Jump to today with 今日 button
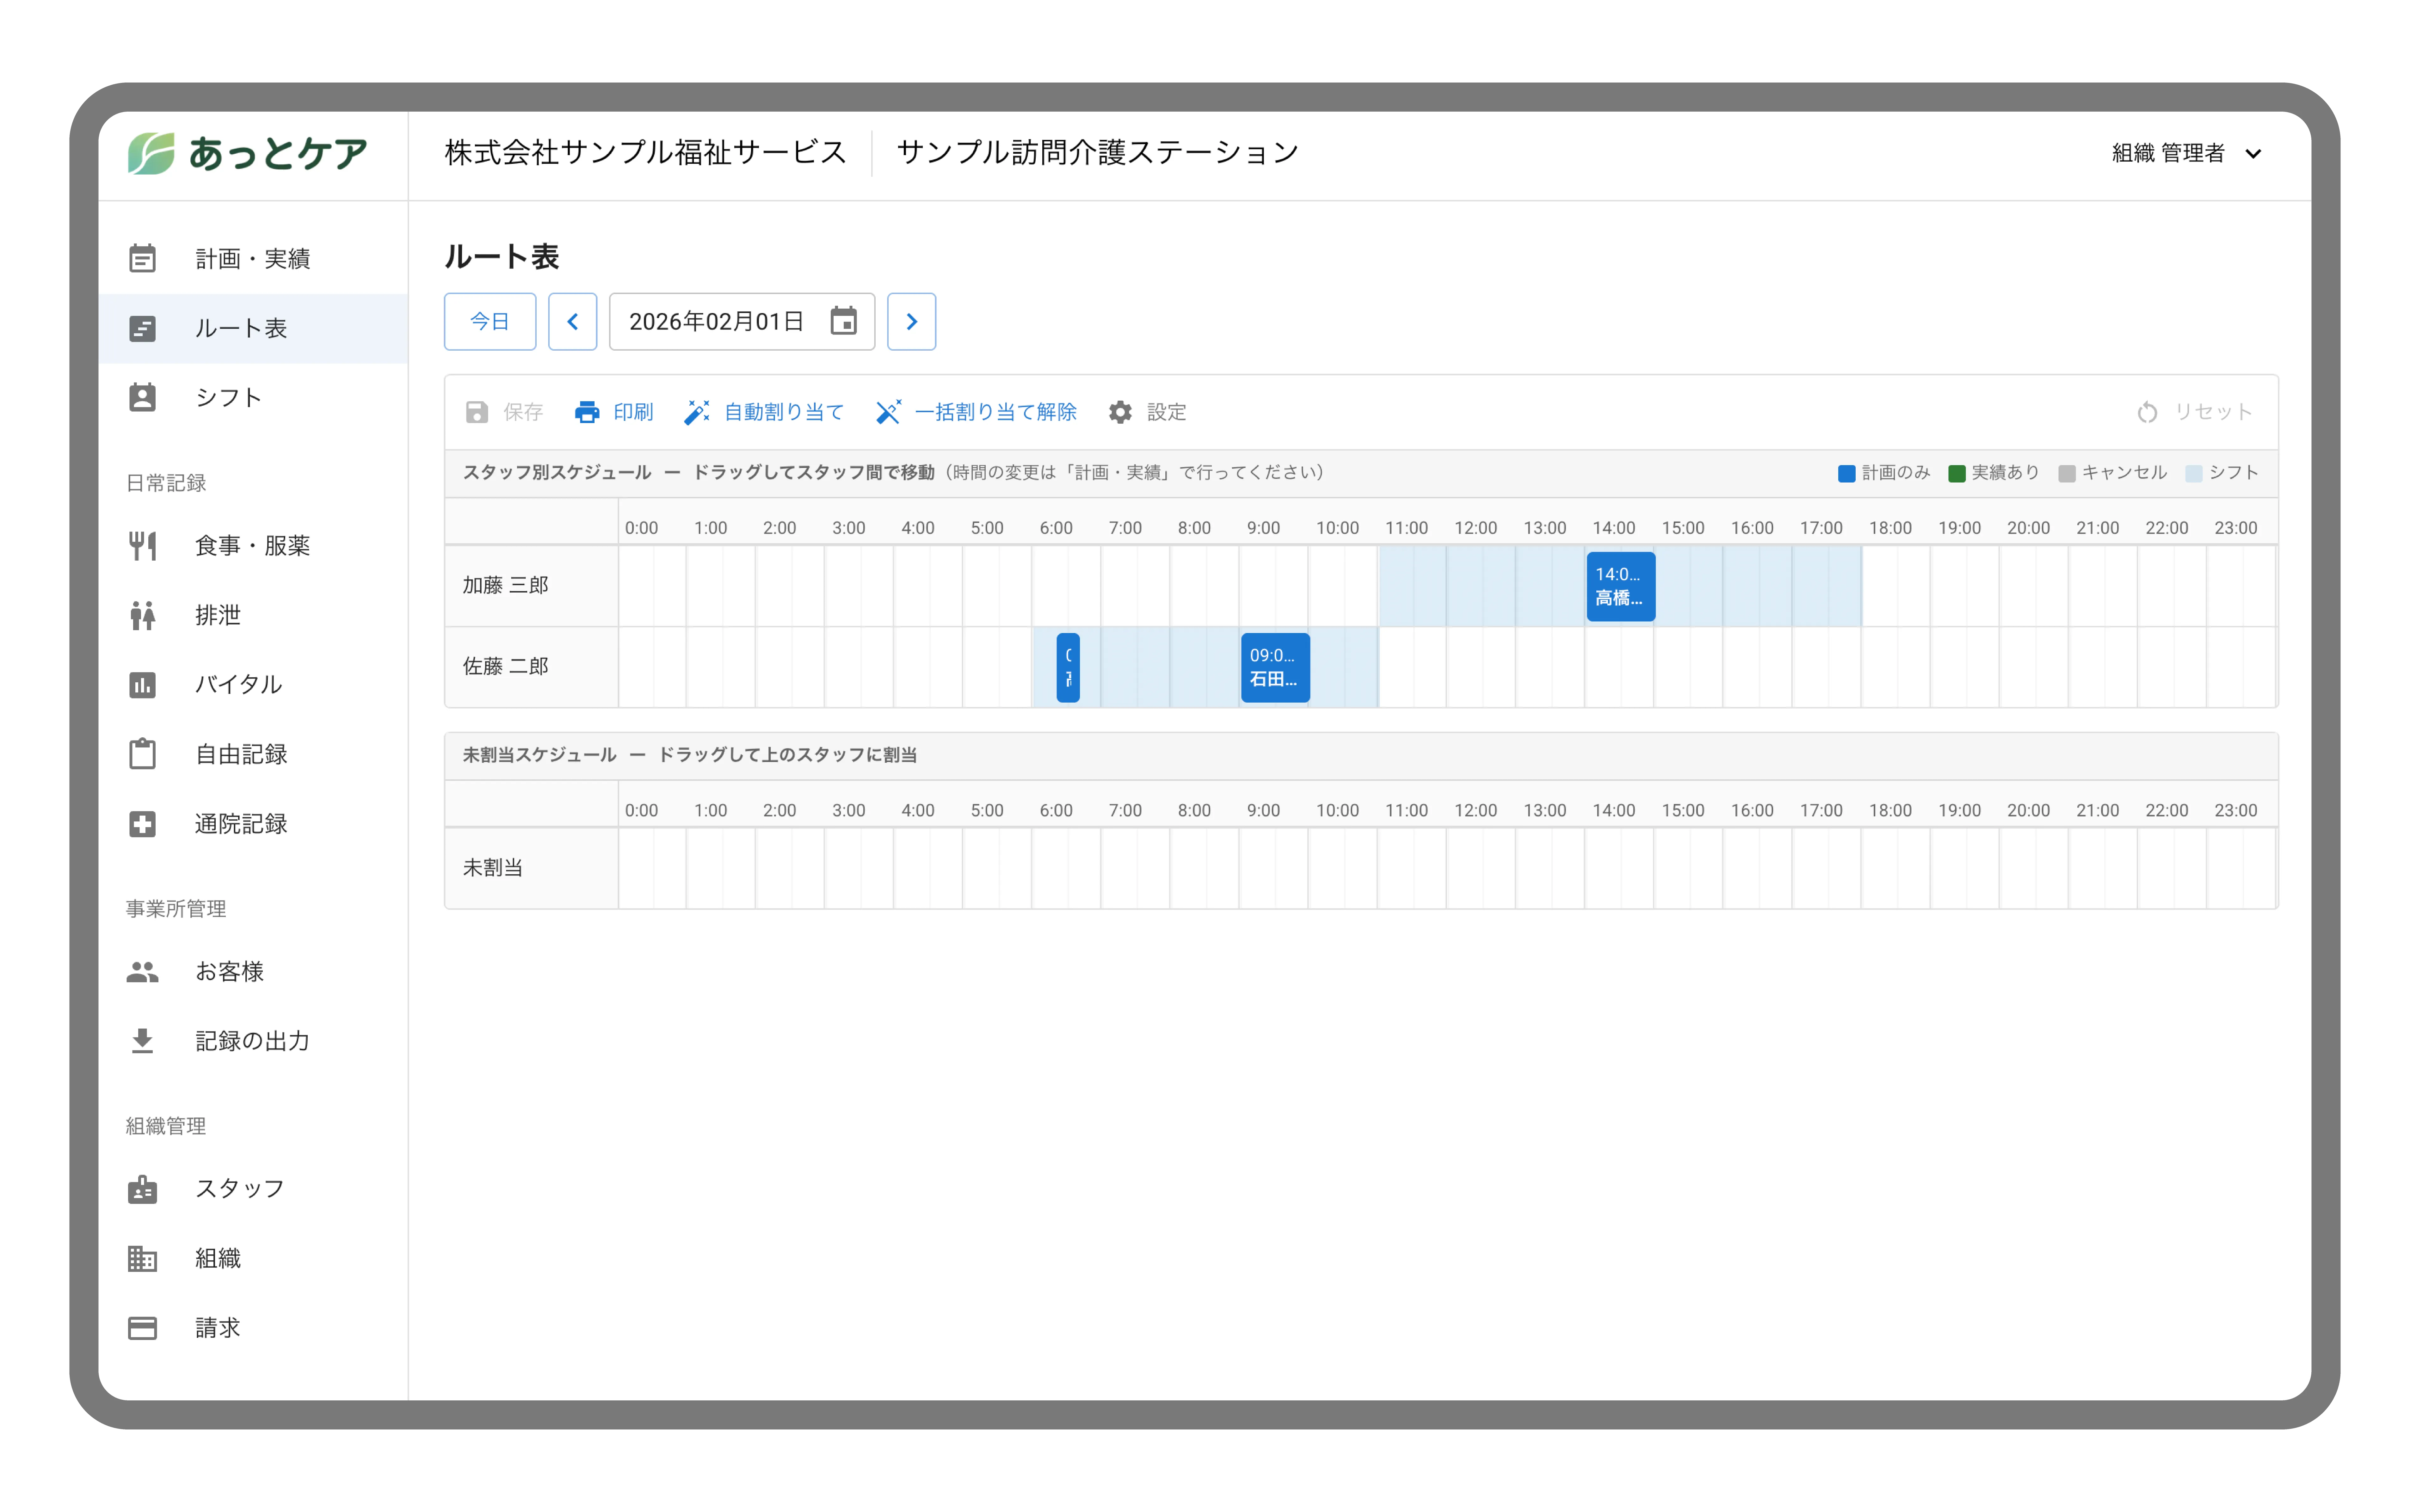Screen dimensions: 2410x1512 click(490, 322)
